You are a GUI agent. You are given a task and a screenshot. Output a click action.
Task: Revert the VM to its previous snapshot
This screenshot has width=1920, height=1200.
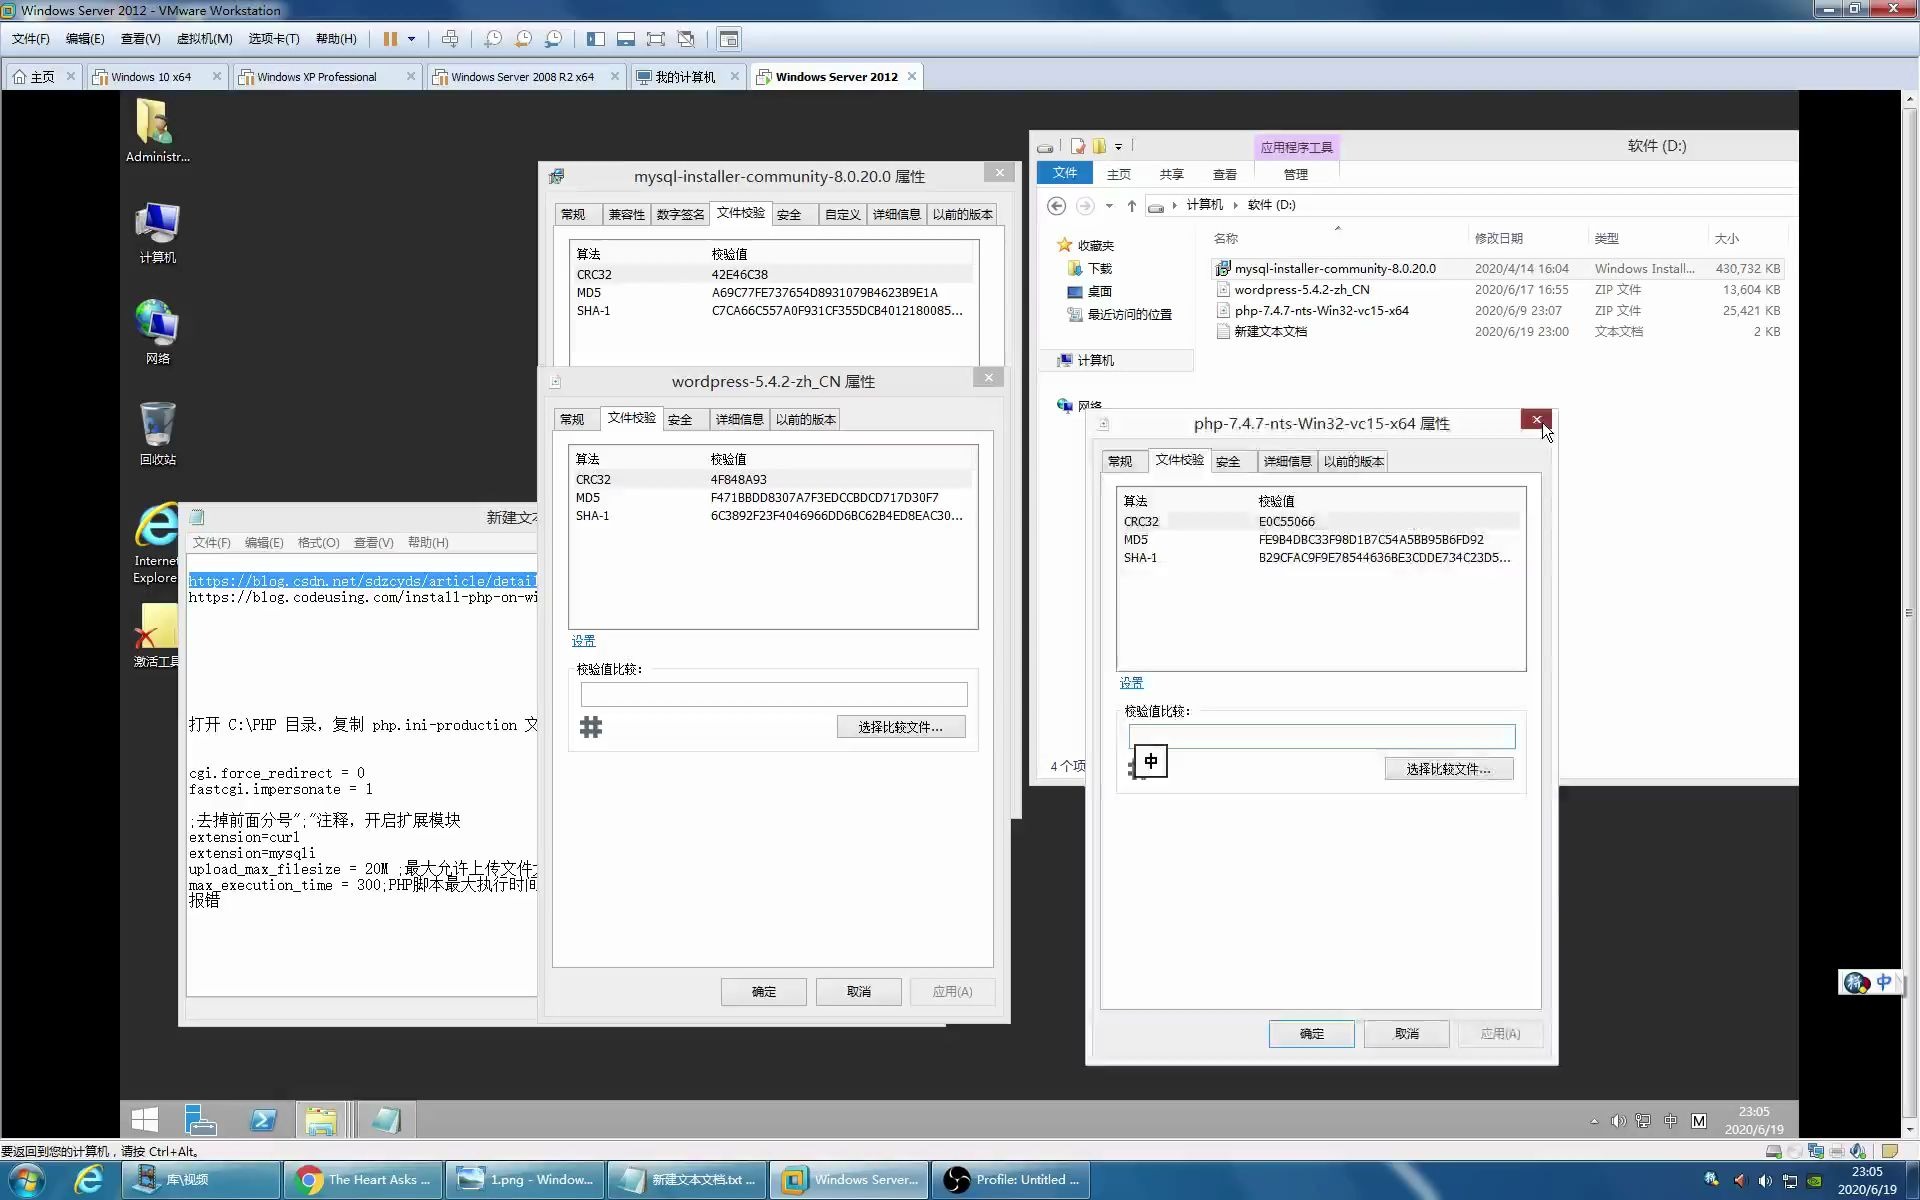point(523,39)
